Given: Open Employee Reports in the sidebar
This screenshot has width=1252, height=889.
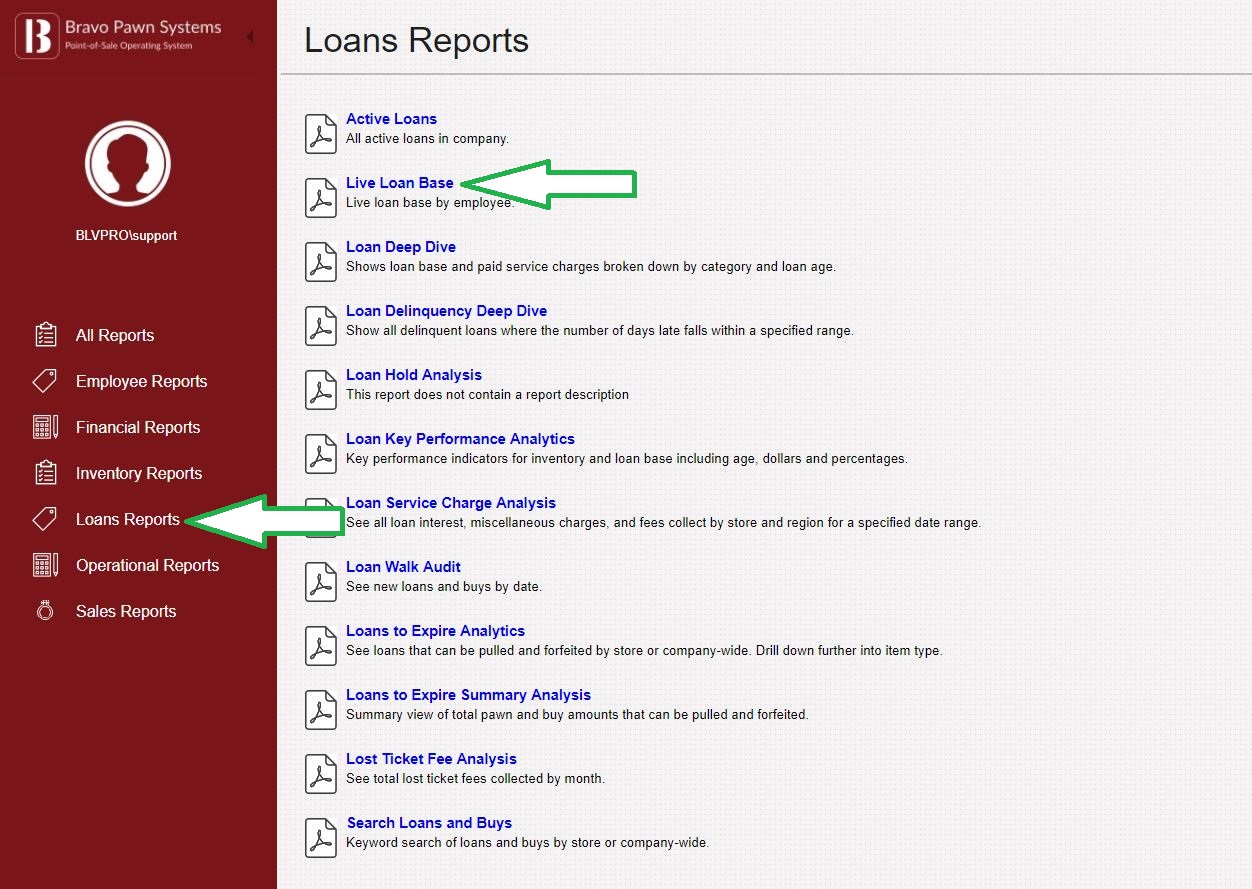Looking at the screenshot, I should tap(142, 381).
